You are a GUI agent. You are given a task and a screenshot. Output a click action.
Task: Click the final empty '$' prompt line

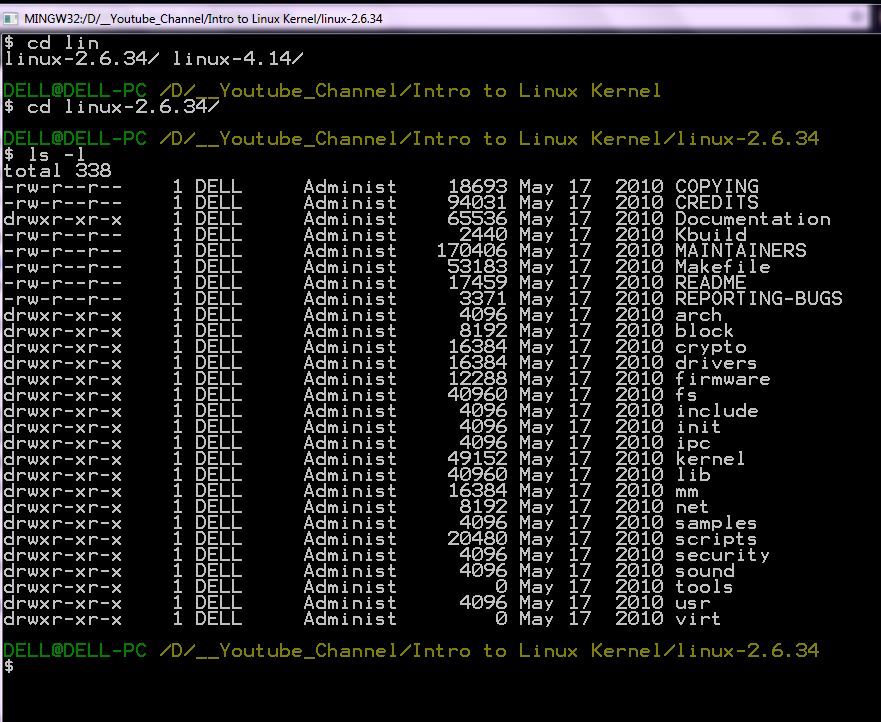8,666
